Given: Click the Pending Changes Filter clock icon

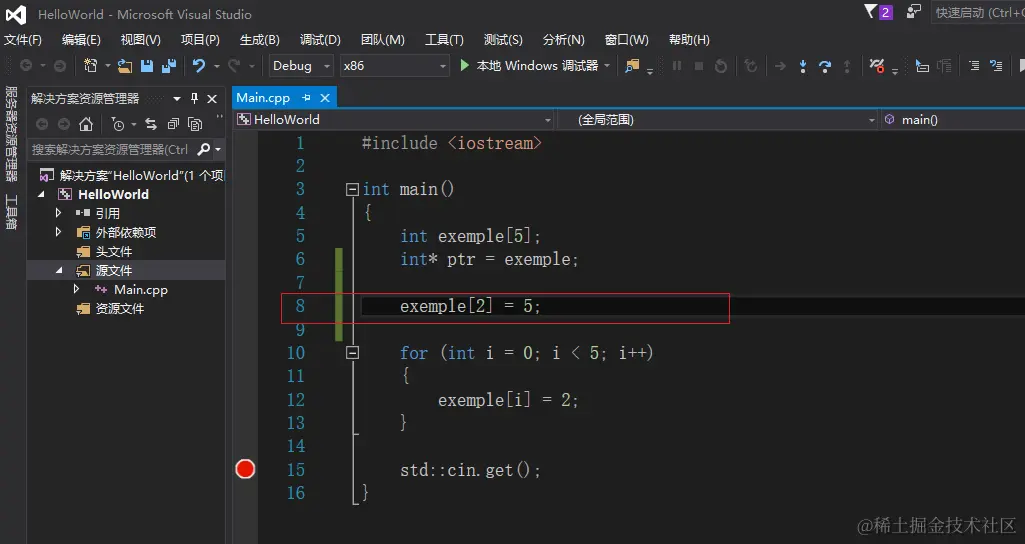Looking at the screenshot, I should click(118, 124).
